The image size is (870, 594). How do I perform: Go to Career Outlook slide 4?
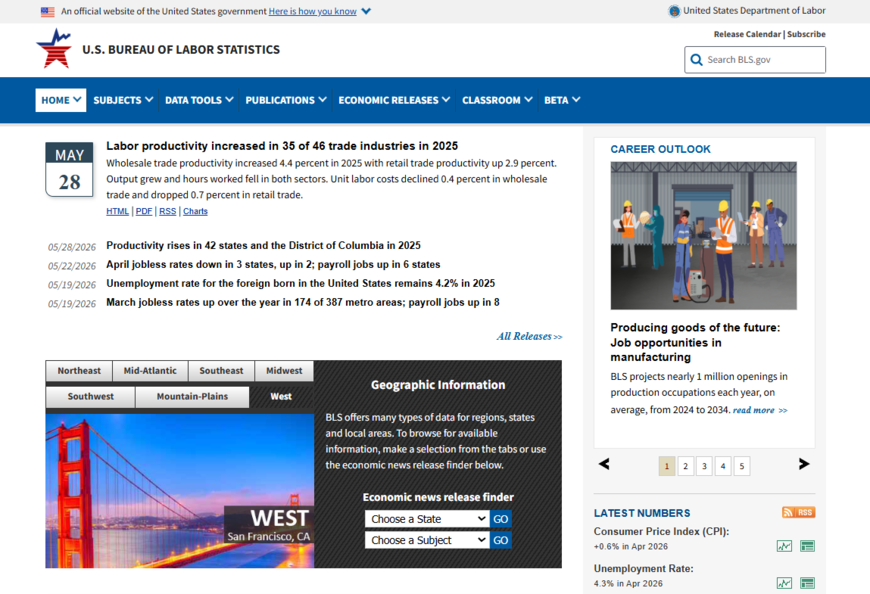pyautogui.click(x=723, y=466)
